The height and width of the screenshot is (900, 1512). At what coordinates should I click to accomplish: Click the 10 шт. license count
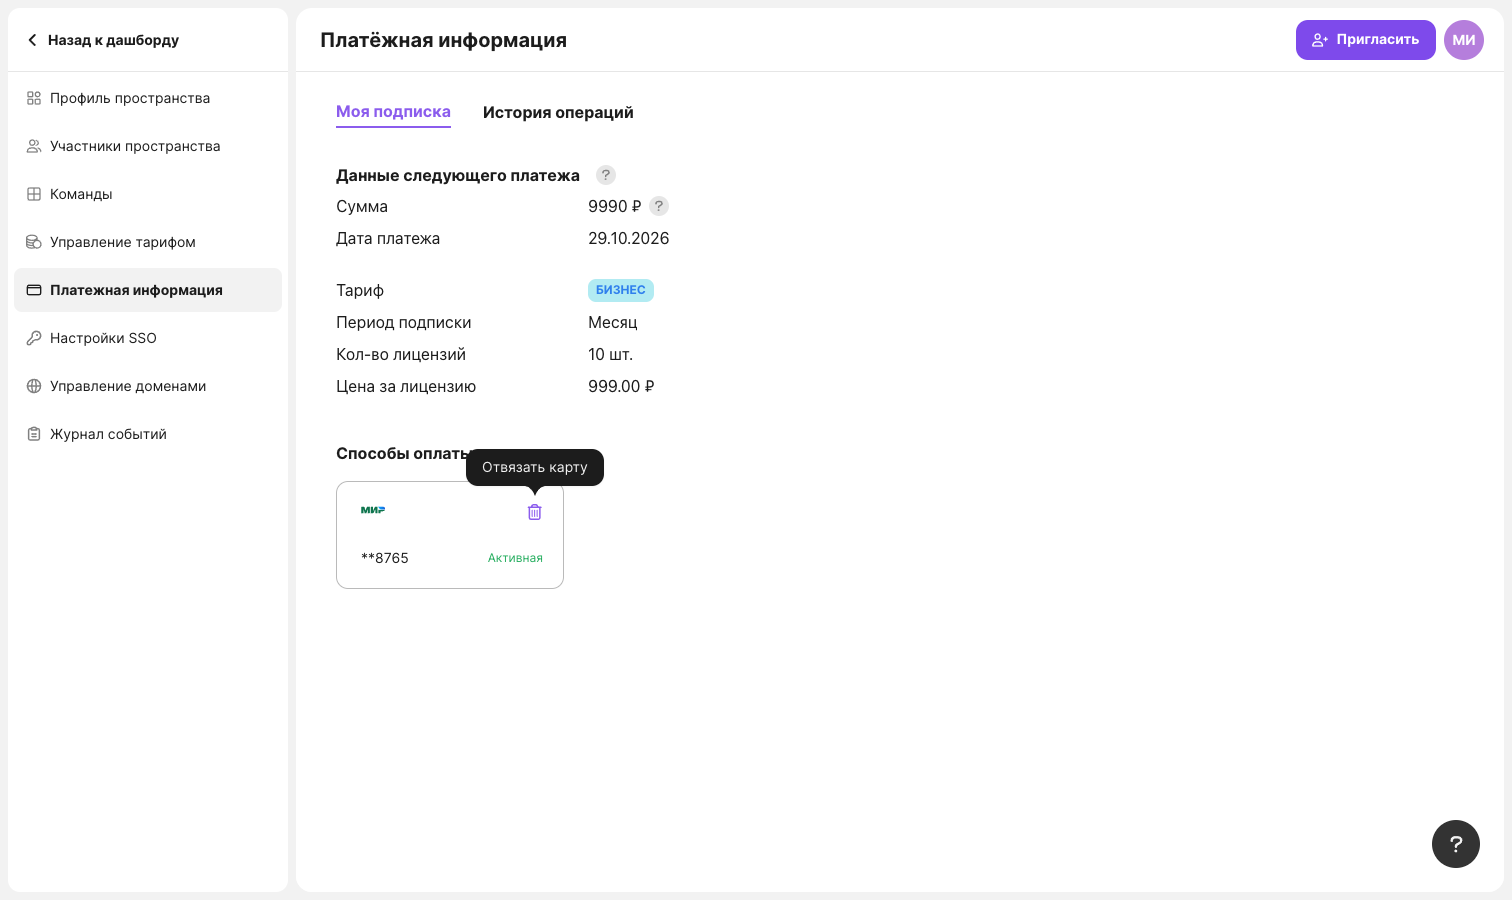click(611, 354)
